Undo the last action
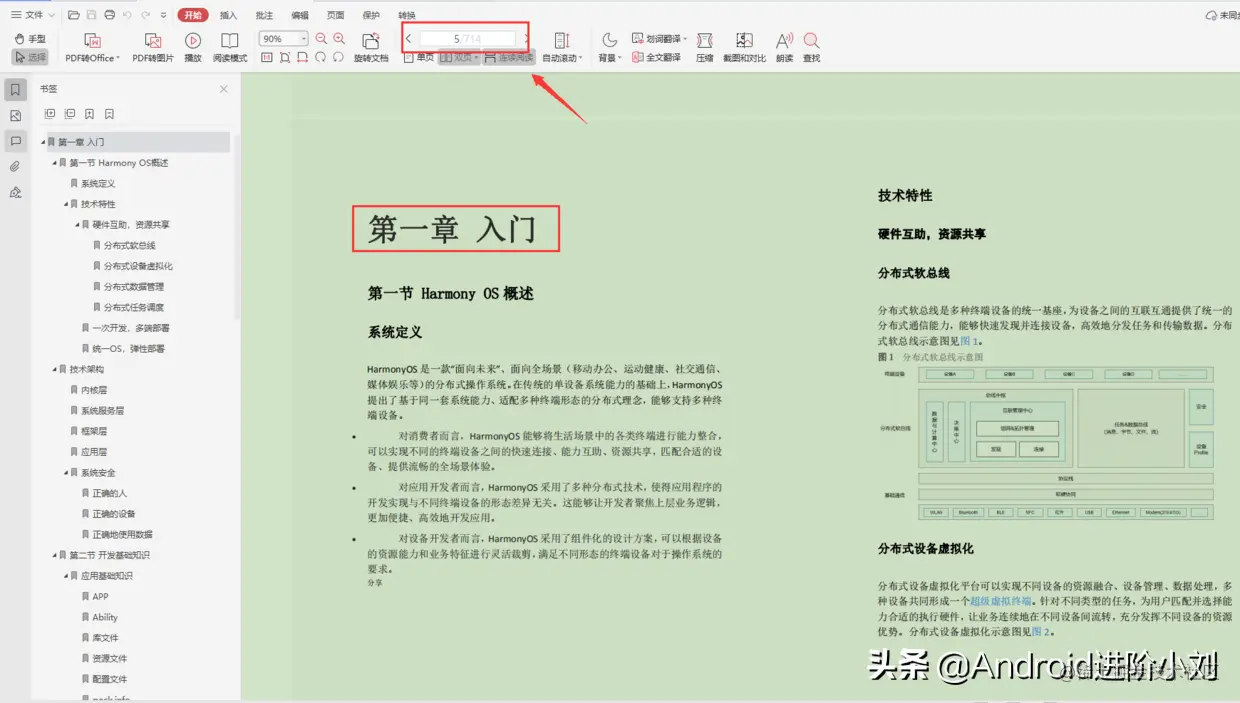 pyautogui.click(x=127, y=15)
